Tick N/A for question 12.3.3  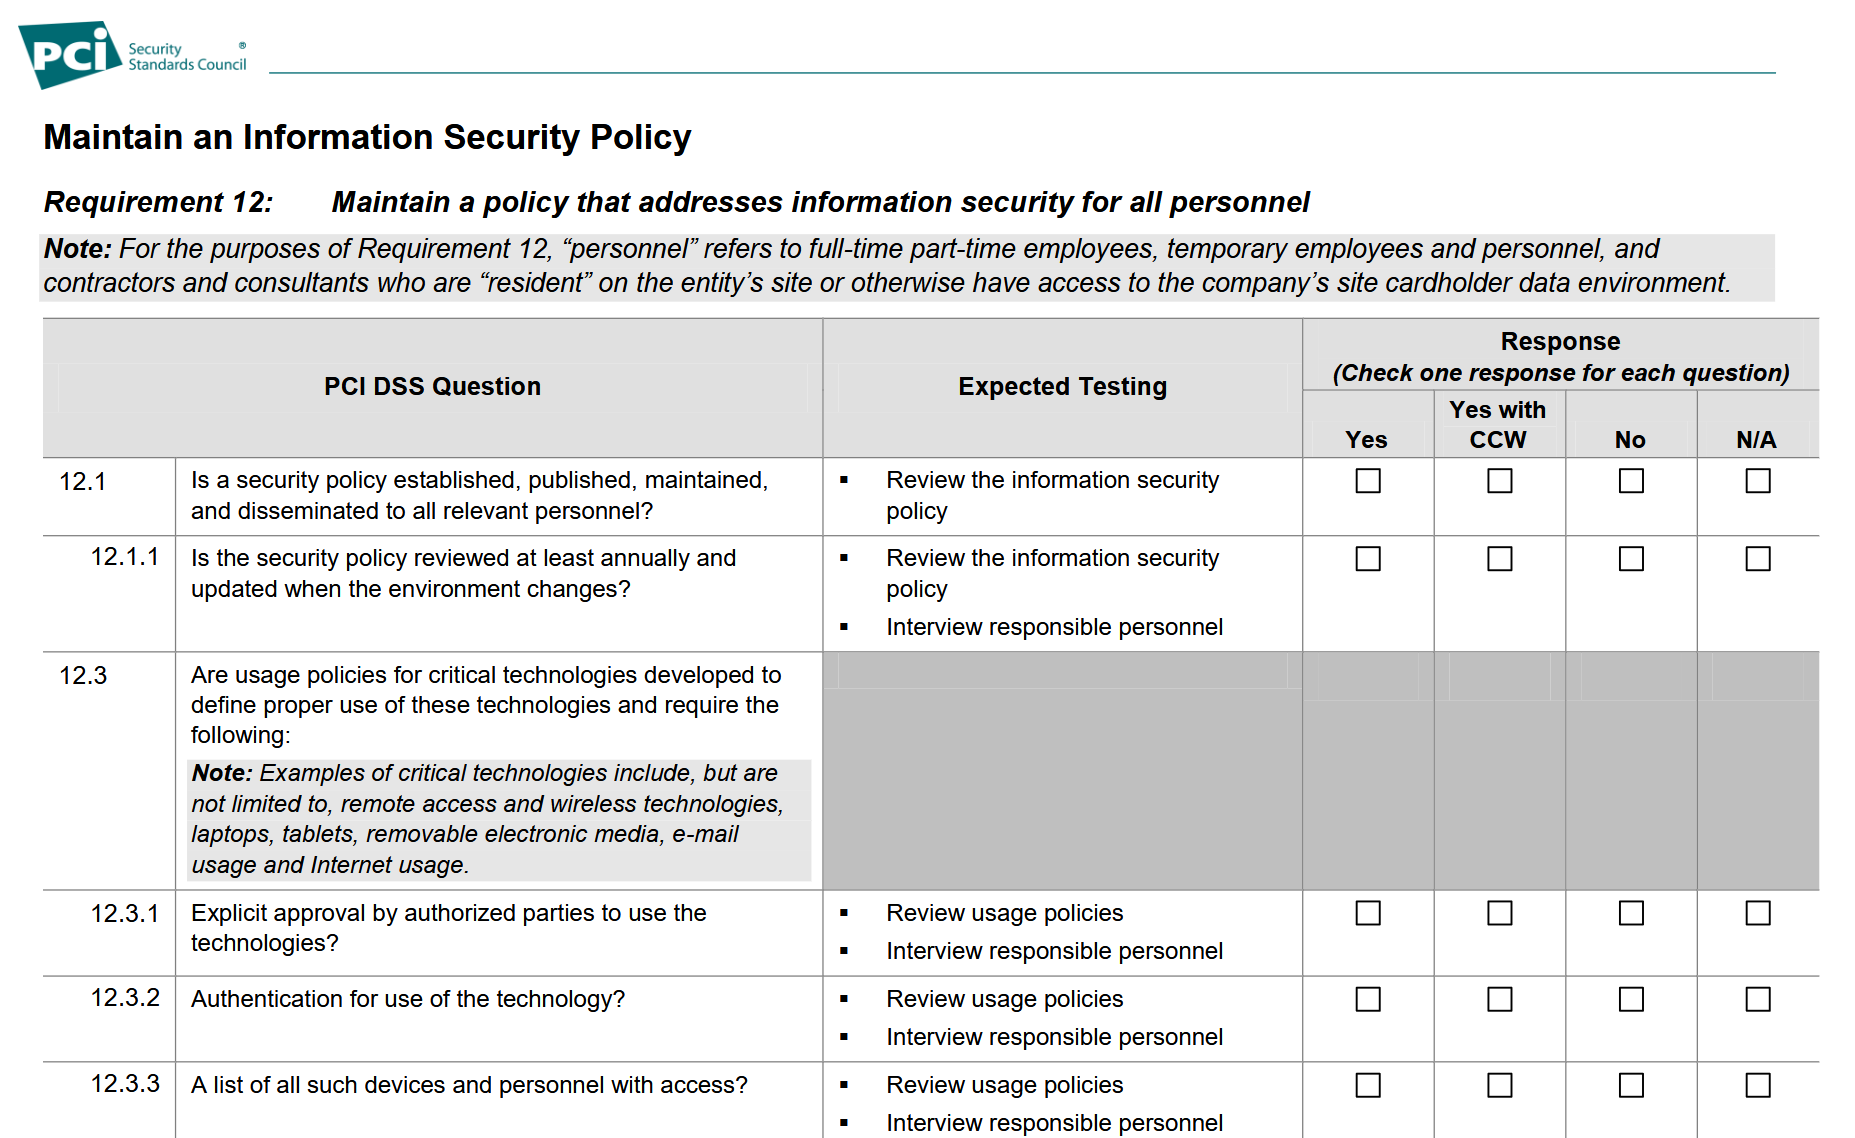point(1757,1085)
